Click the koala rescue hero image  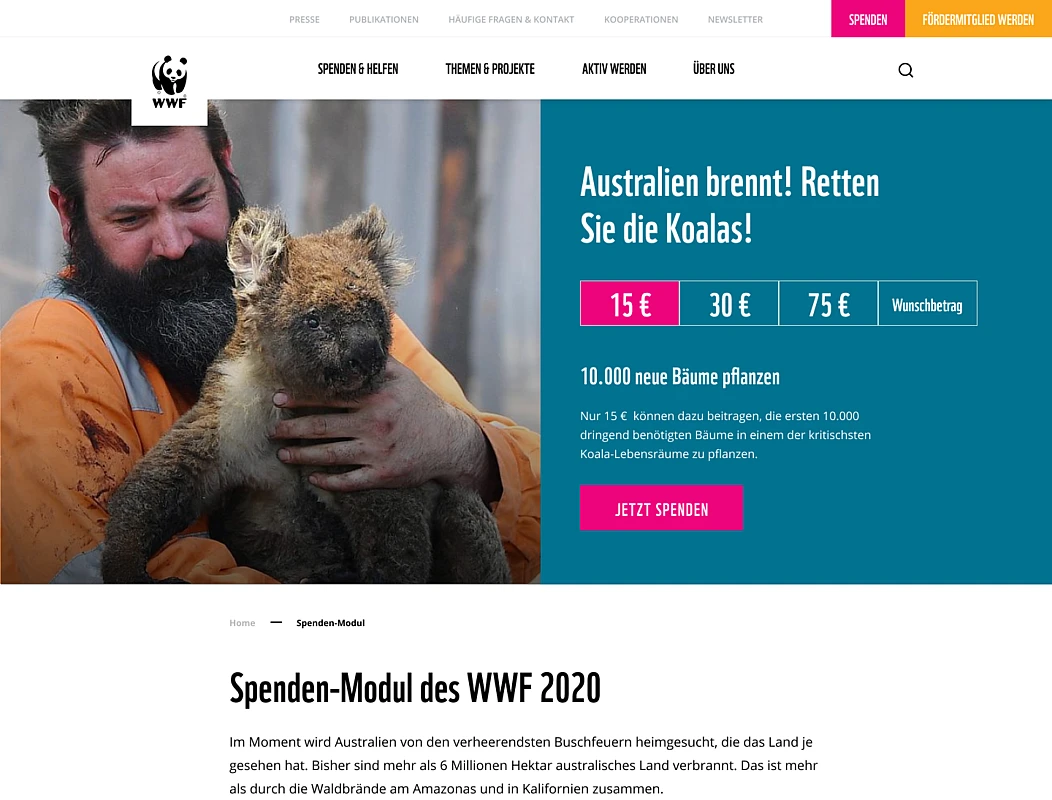pyautogui.click(x=270, y=342)
